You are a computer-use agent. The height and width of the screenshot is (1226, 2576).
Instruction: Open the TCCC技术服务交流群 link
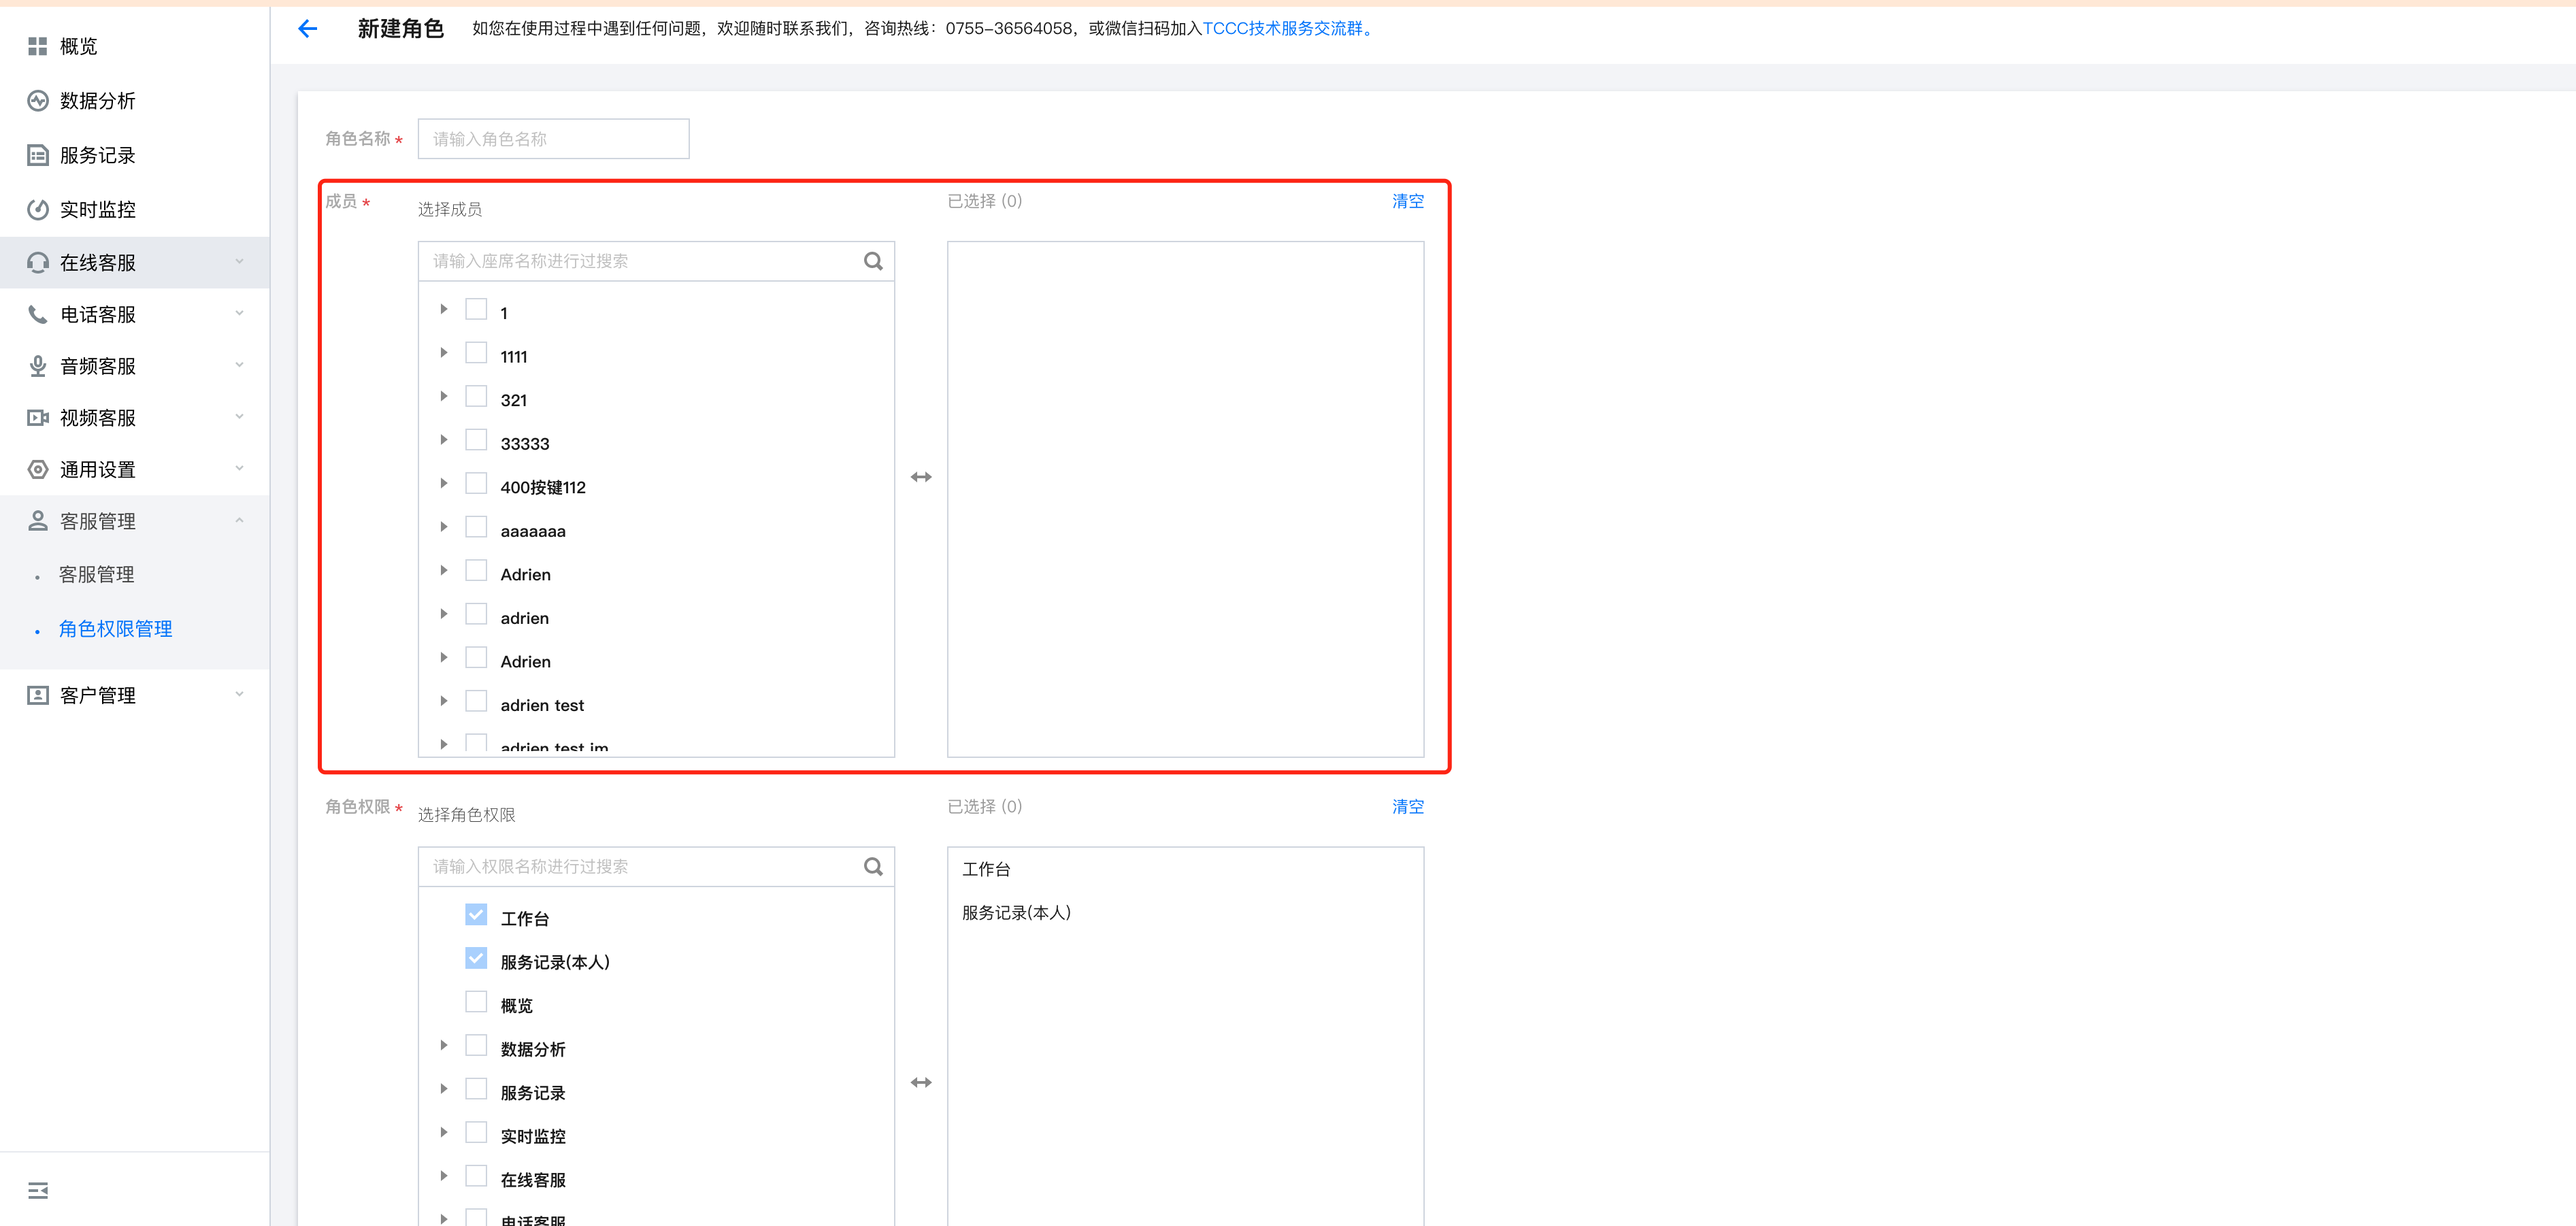click(1286, 29)
